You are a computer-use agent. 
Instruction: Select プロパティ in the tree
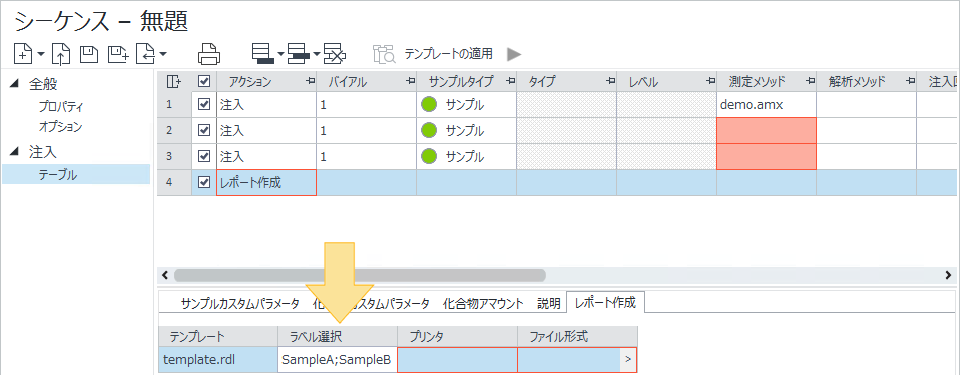61,107
